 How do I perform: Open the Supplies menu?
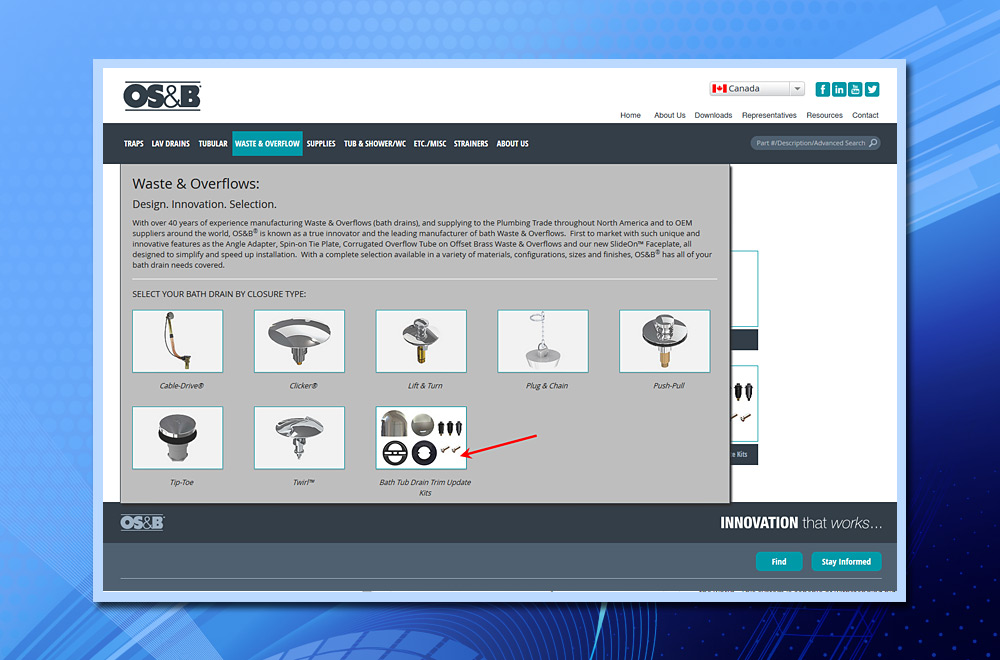pos(321,143)
